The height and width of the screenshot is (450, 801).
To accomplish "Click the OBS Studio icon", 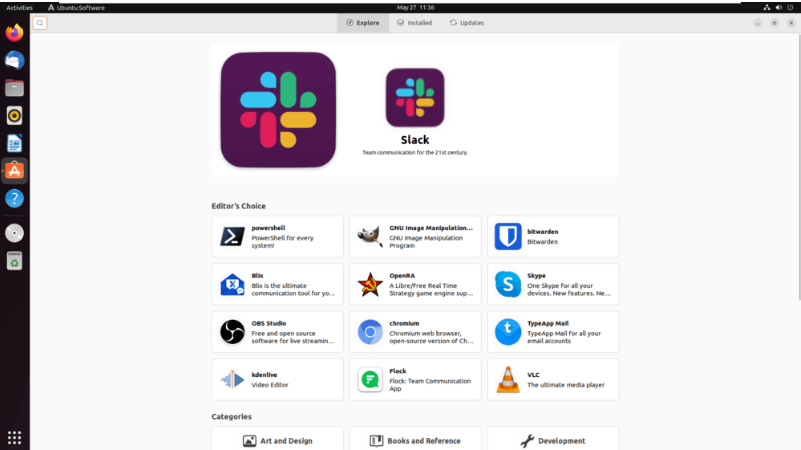I will 232,332.
